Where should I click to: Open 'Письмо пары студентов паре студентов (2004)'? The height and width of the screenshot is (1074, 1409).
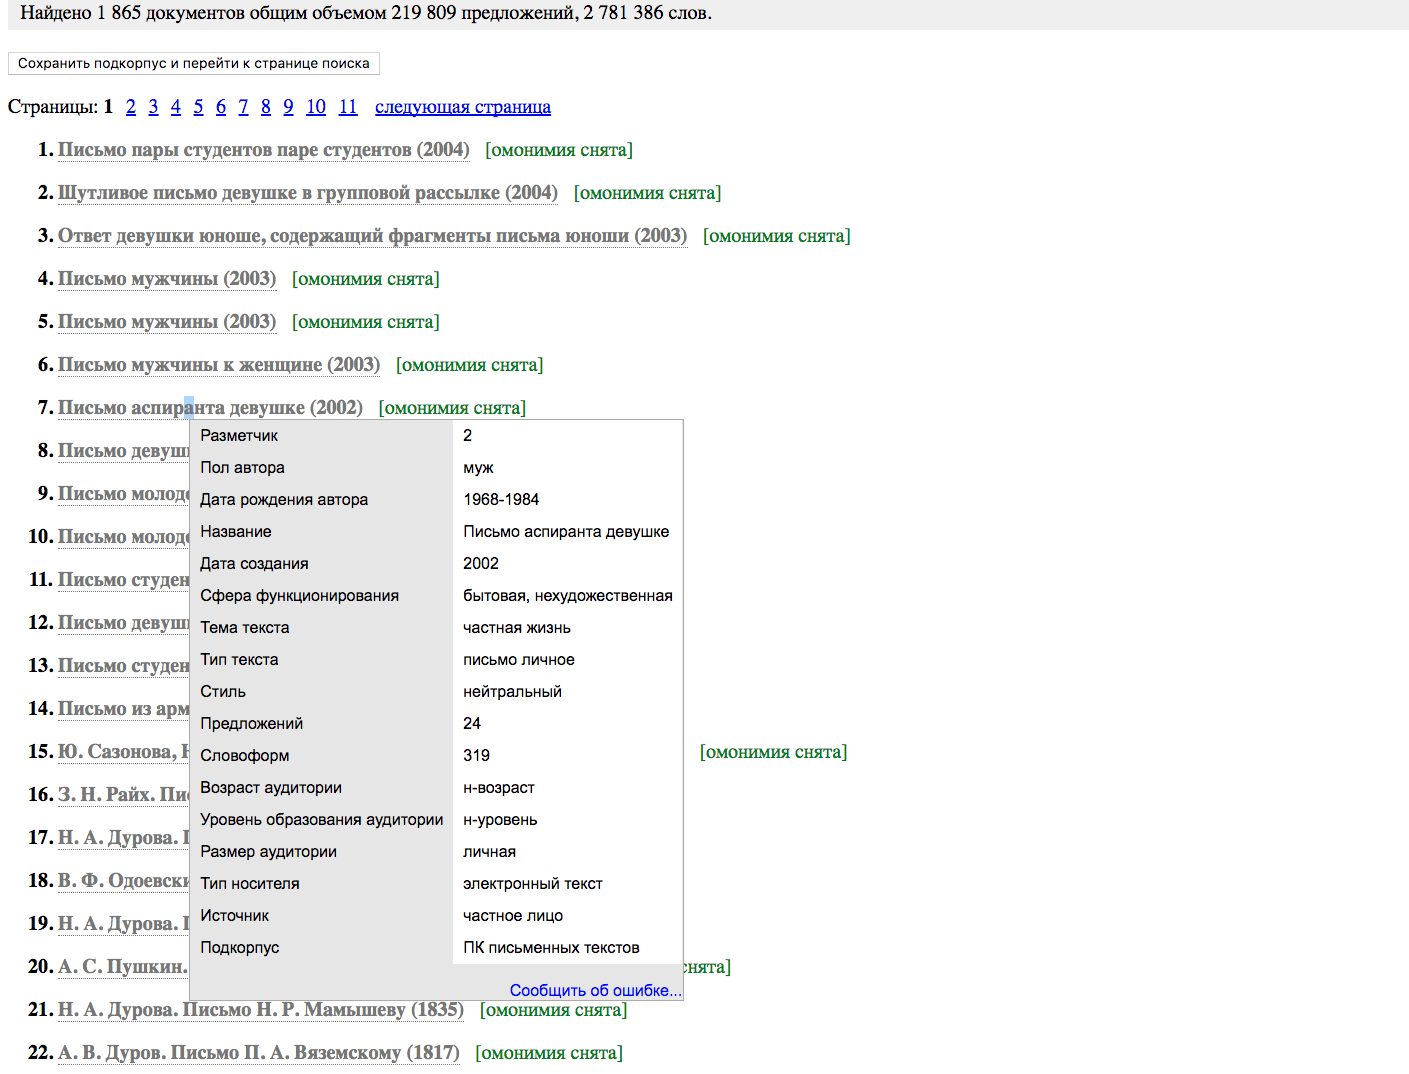[263, 150]
